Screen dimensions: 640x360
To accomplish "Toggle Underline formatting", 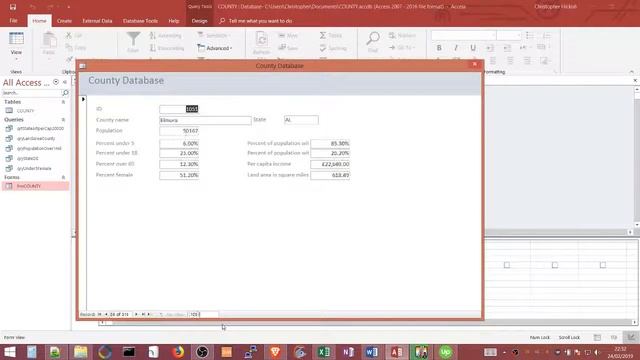I will click(x=473, y=48).
